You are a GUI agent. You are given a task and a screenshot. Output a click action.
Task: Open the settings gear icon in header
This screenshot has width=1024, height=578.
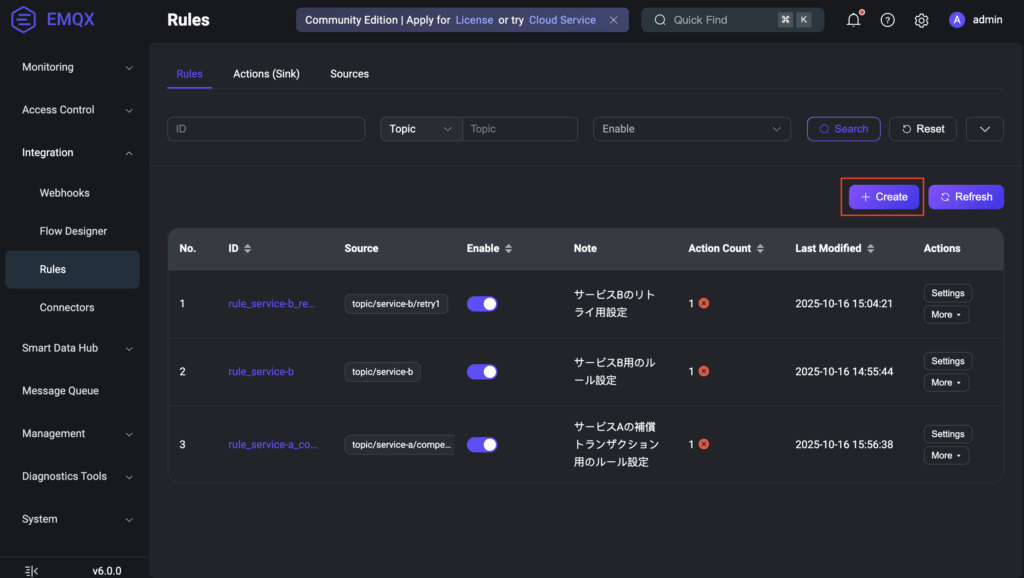coord(921,20)
